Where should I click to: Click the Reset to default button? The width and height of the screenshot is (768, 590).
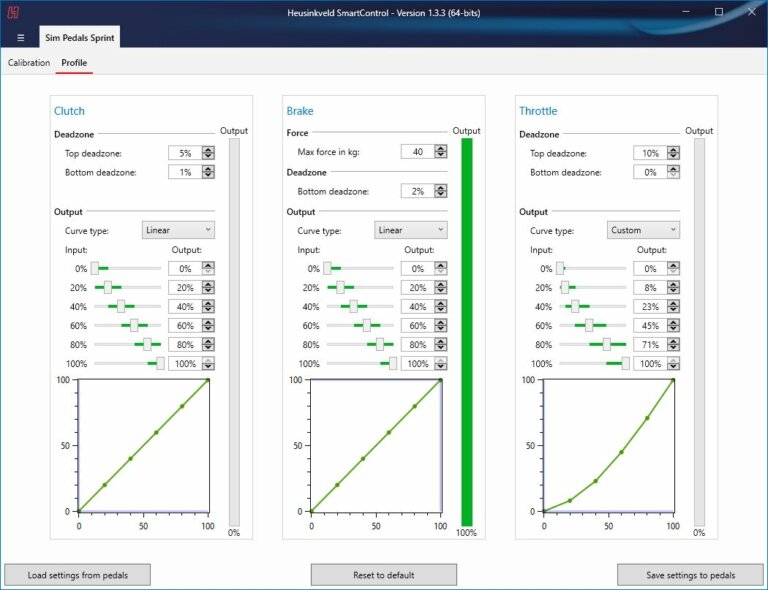[x=383, y=575]
